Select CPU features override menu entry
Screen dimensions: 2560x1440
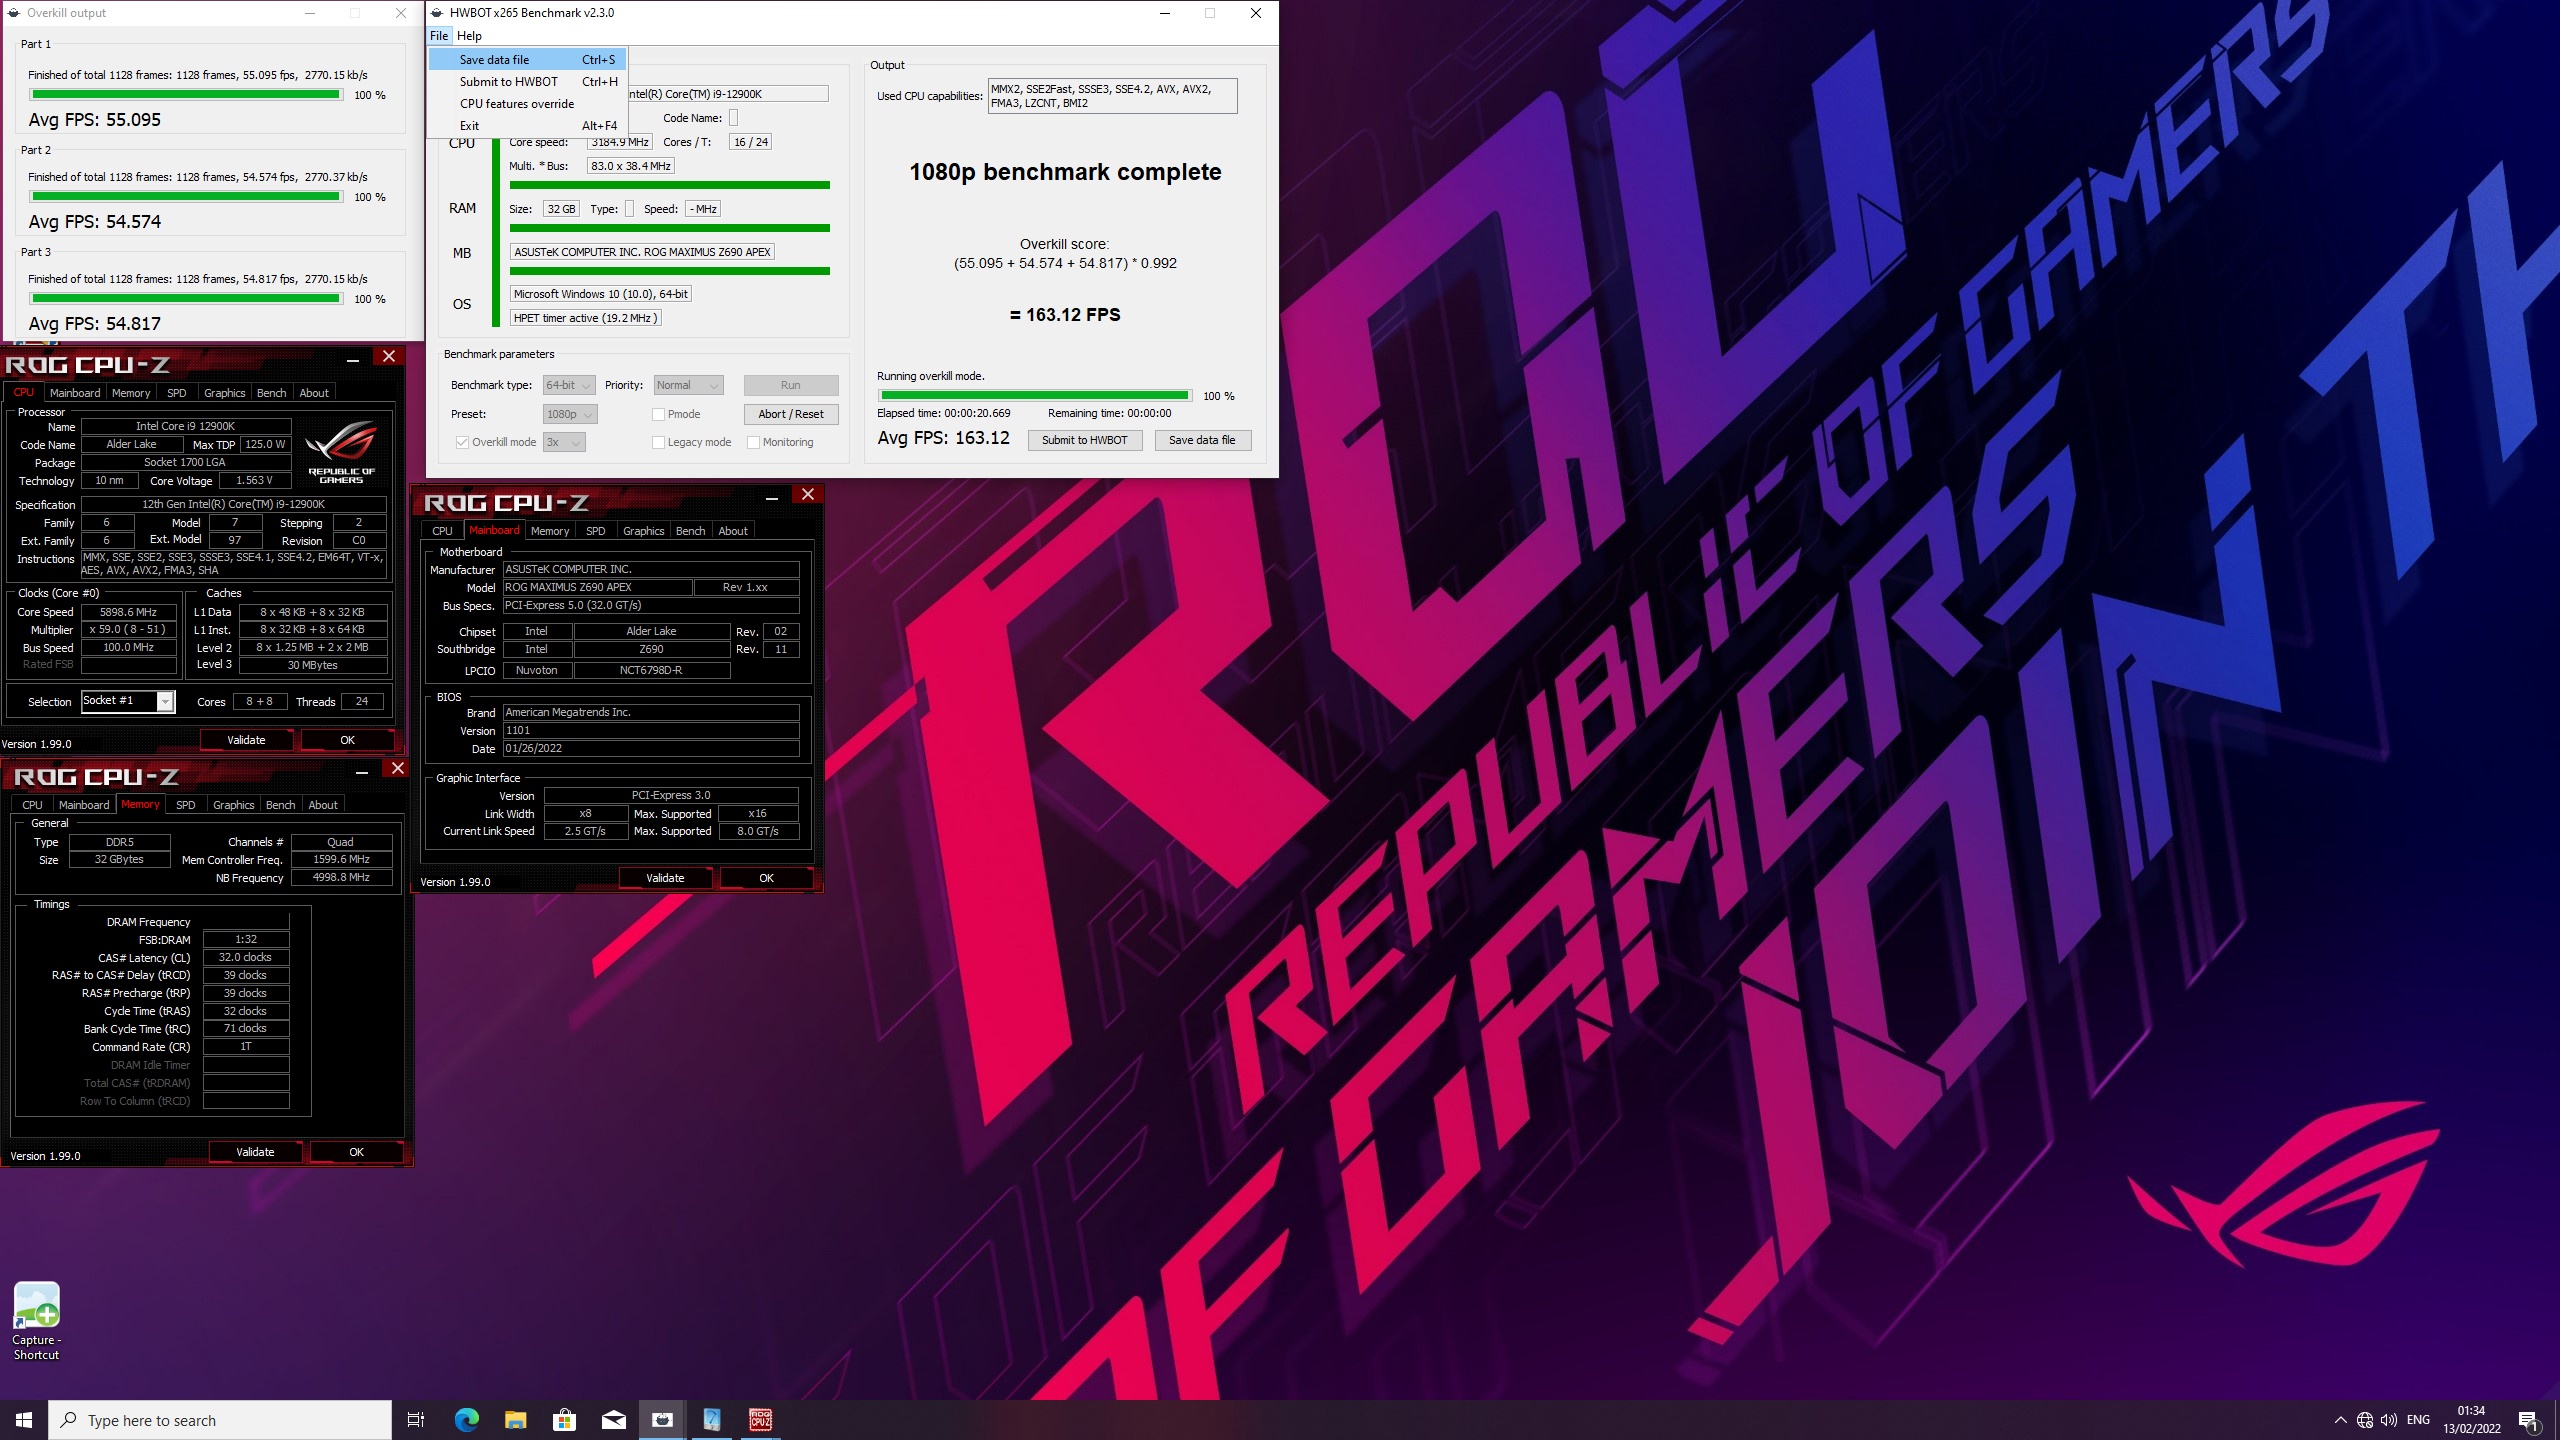point(527,103)
